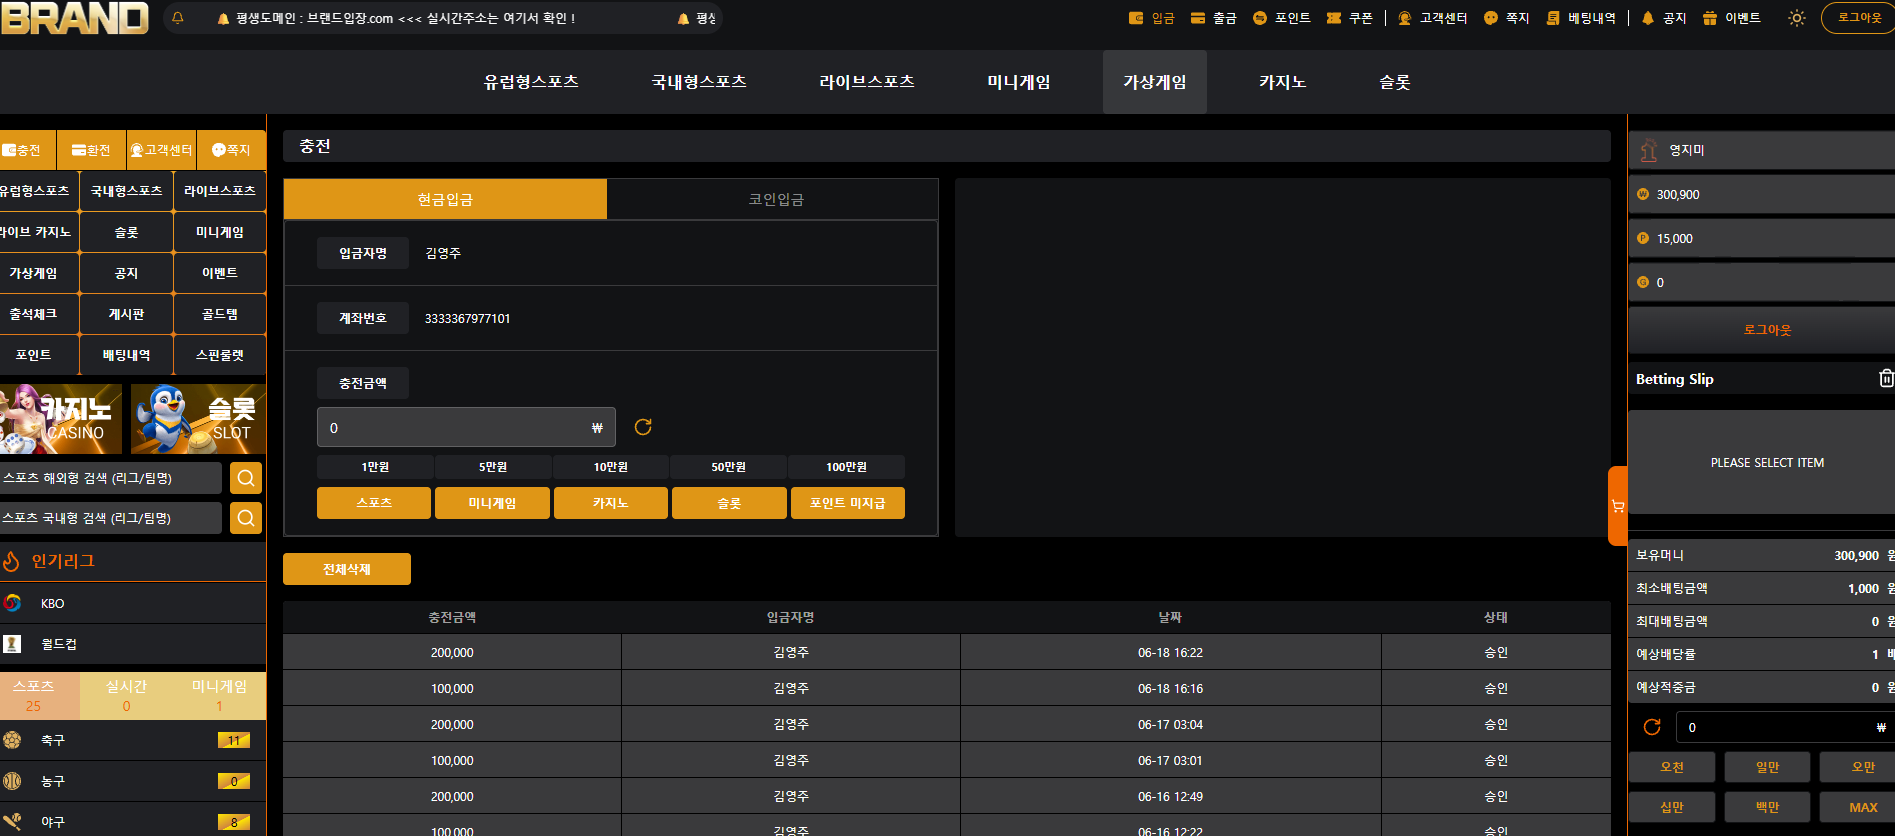
Task: Open the orange cart side tab
Action: pos(1617,506)
